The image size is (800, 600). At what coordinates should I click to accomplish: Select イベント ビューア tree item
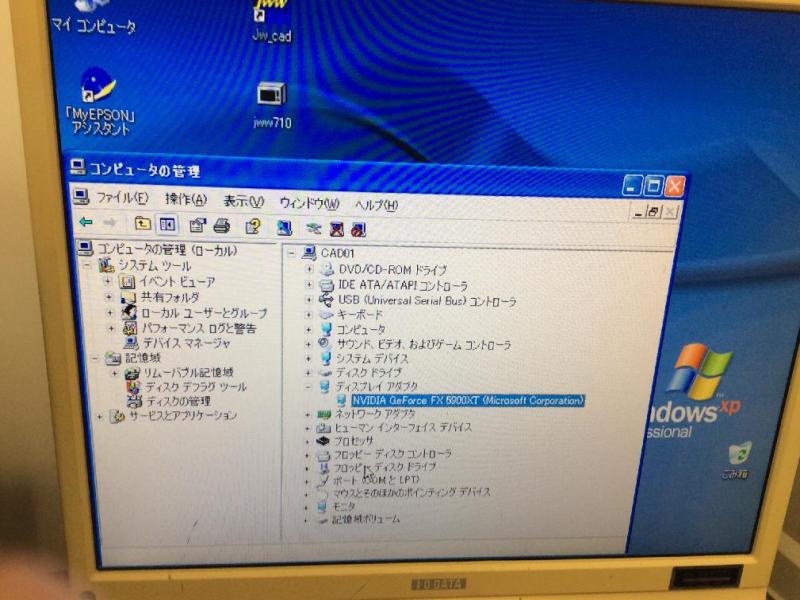(177, 282)
